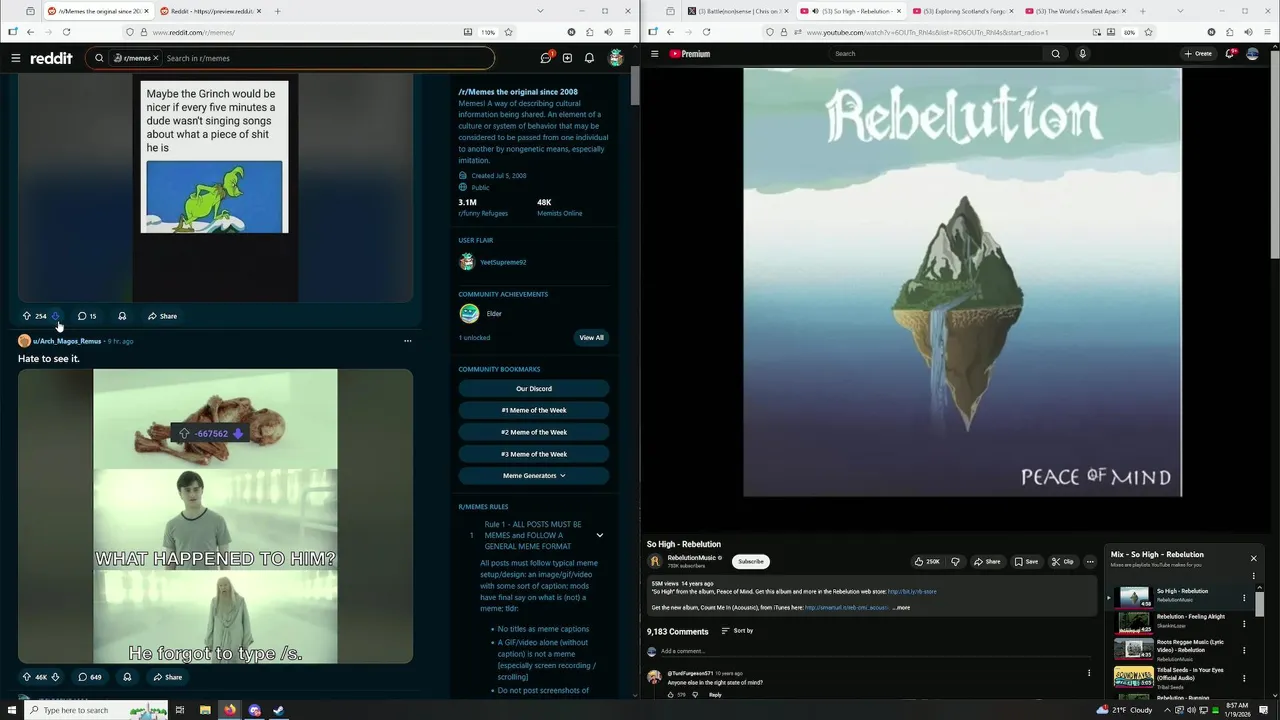Screen dimensions: 1280x720
Task: Upvote the Hate to see it post
Action: (27, 677)
